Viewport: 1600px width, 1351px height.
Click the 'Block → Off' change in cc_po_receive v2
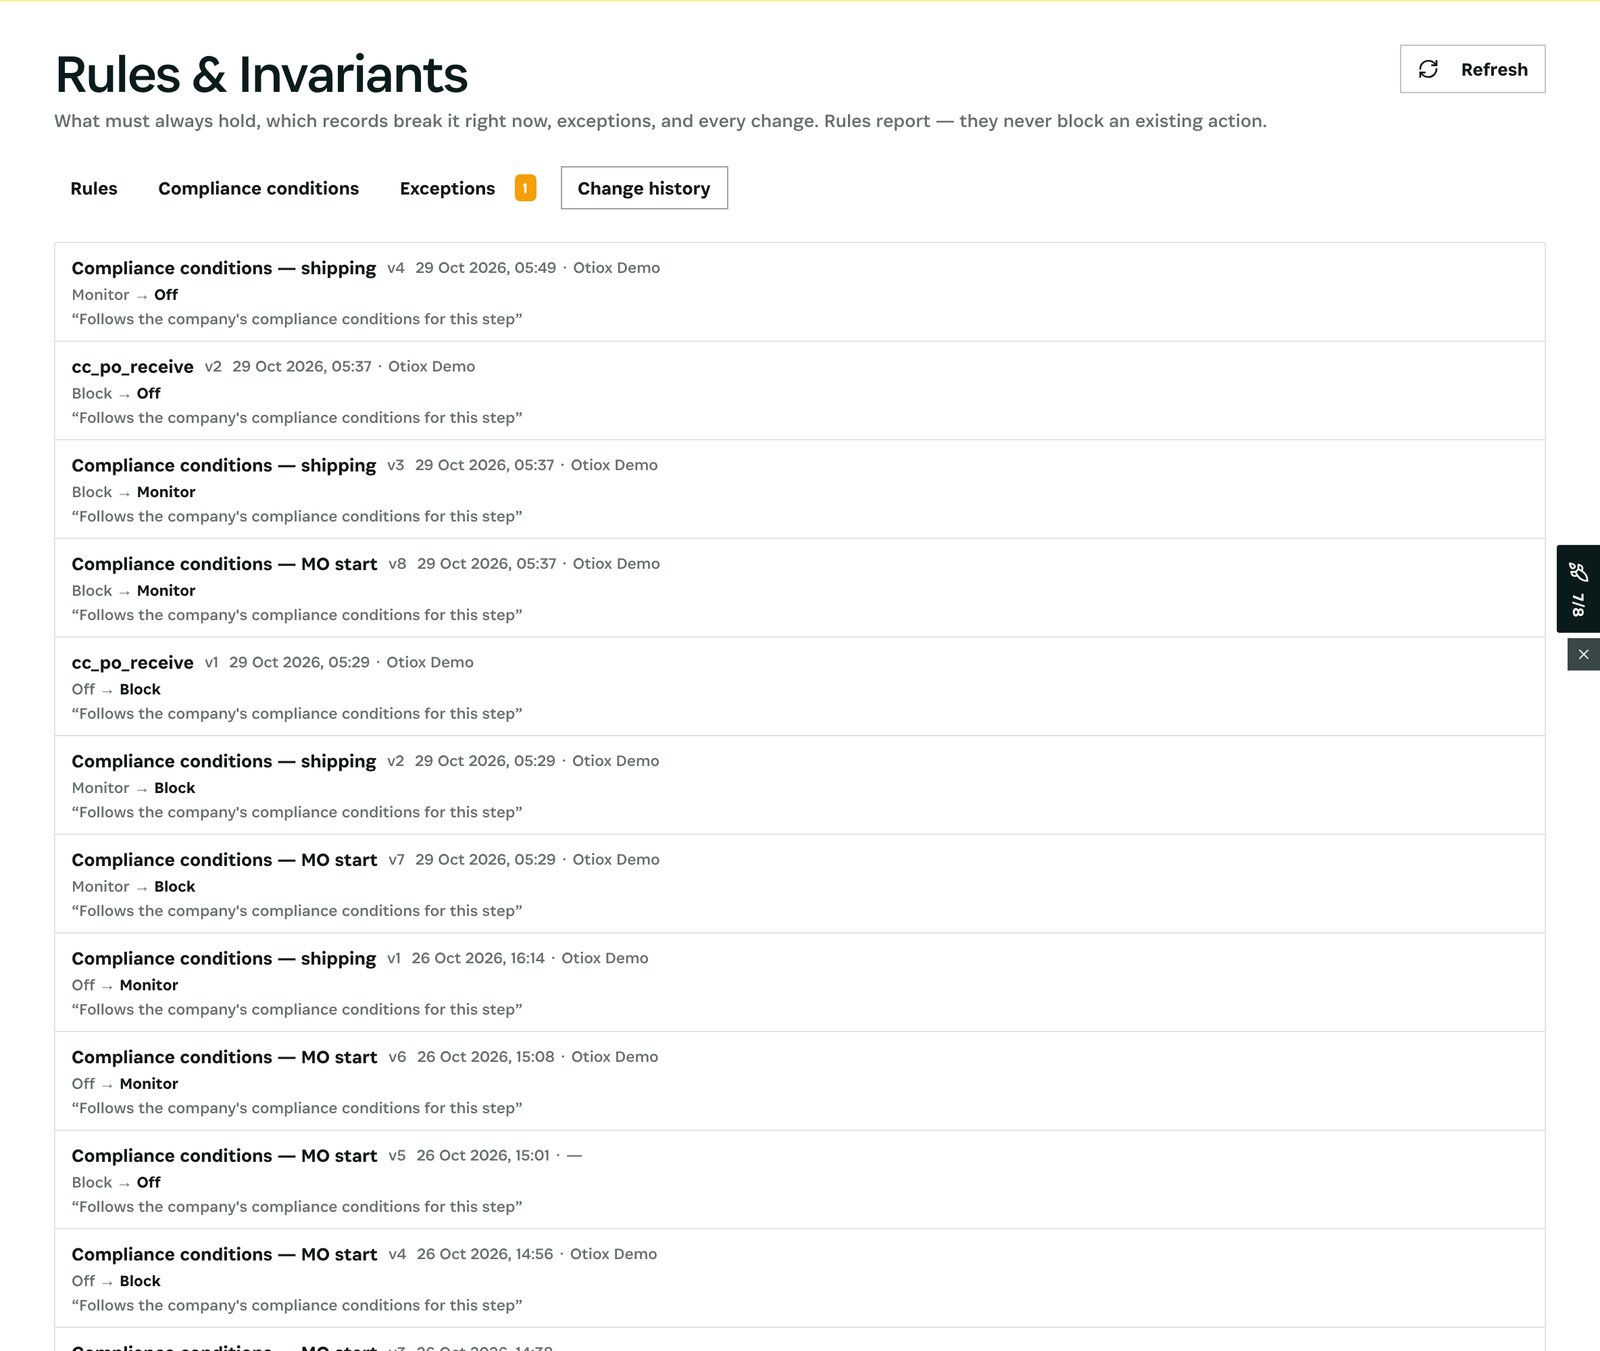coord(116,394)
